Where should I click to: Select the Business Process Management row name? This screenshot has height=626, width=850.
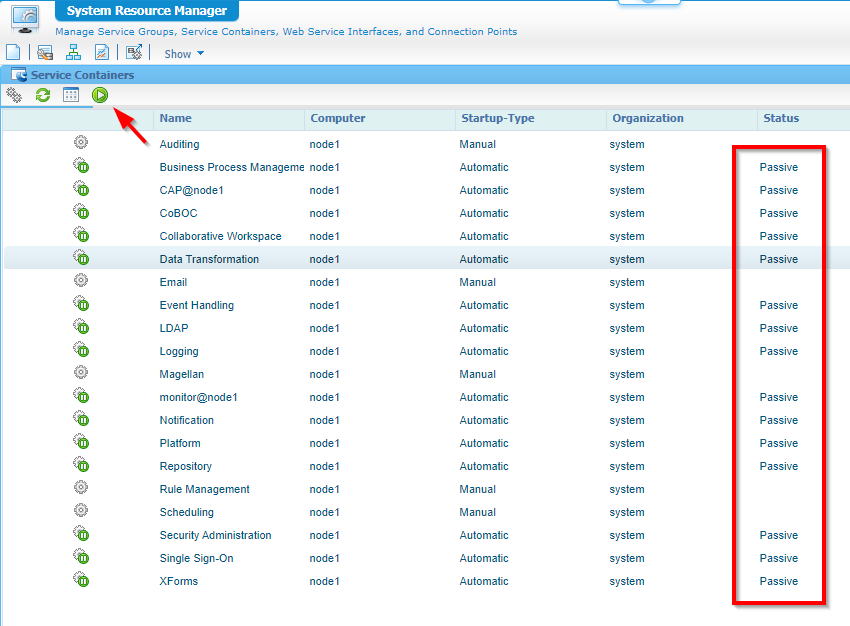point(231,167)
